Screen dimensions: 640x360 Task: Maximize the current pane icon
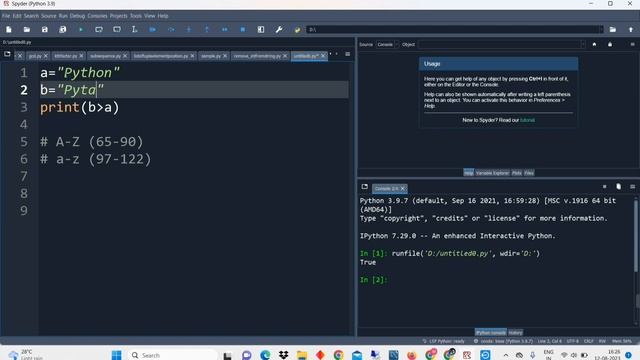tap(261, 29)
